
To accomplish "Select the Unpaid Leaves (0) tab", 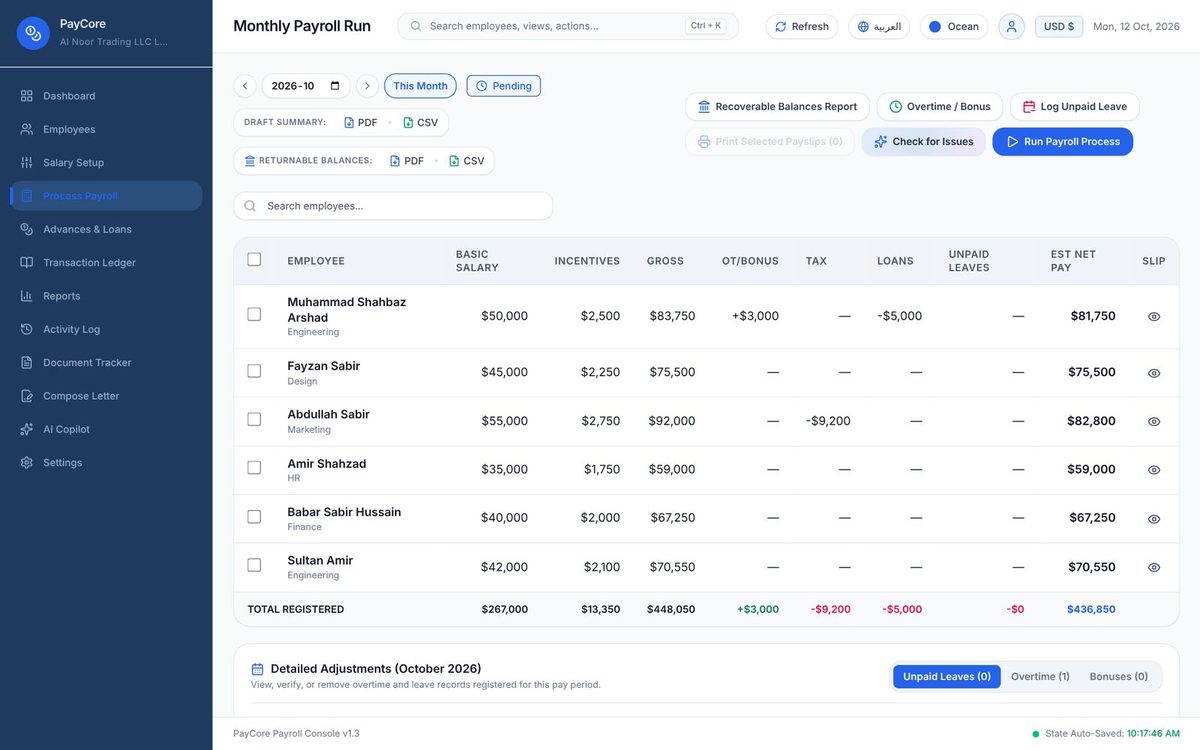I will (x=947, y=677).
